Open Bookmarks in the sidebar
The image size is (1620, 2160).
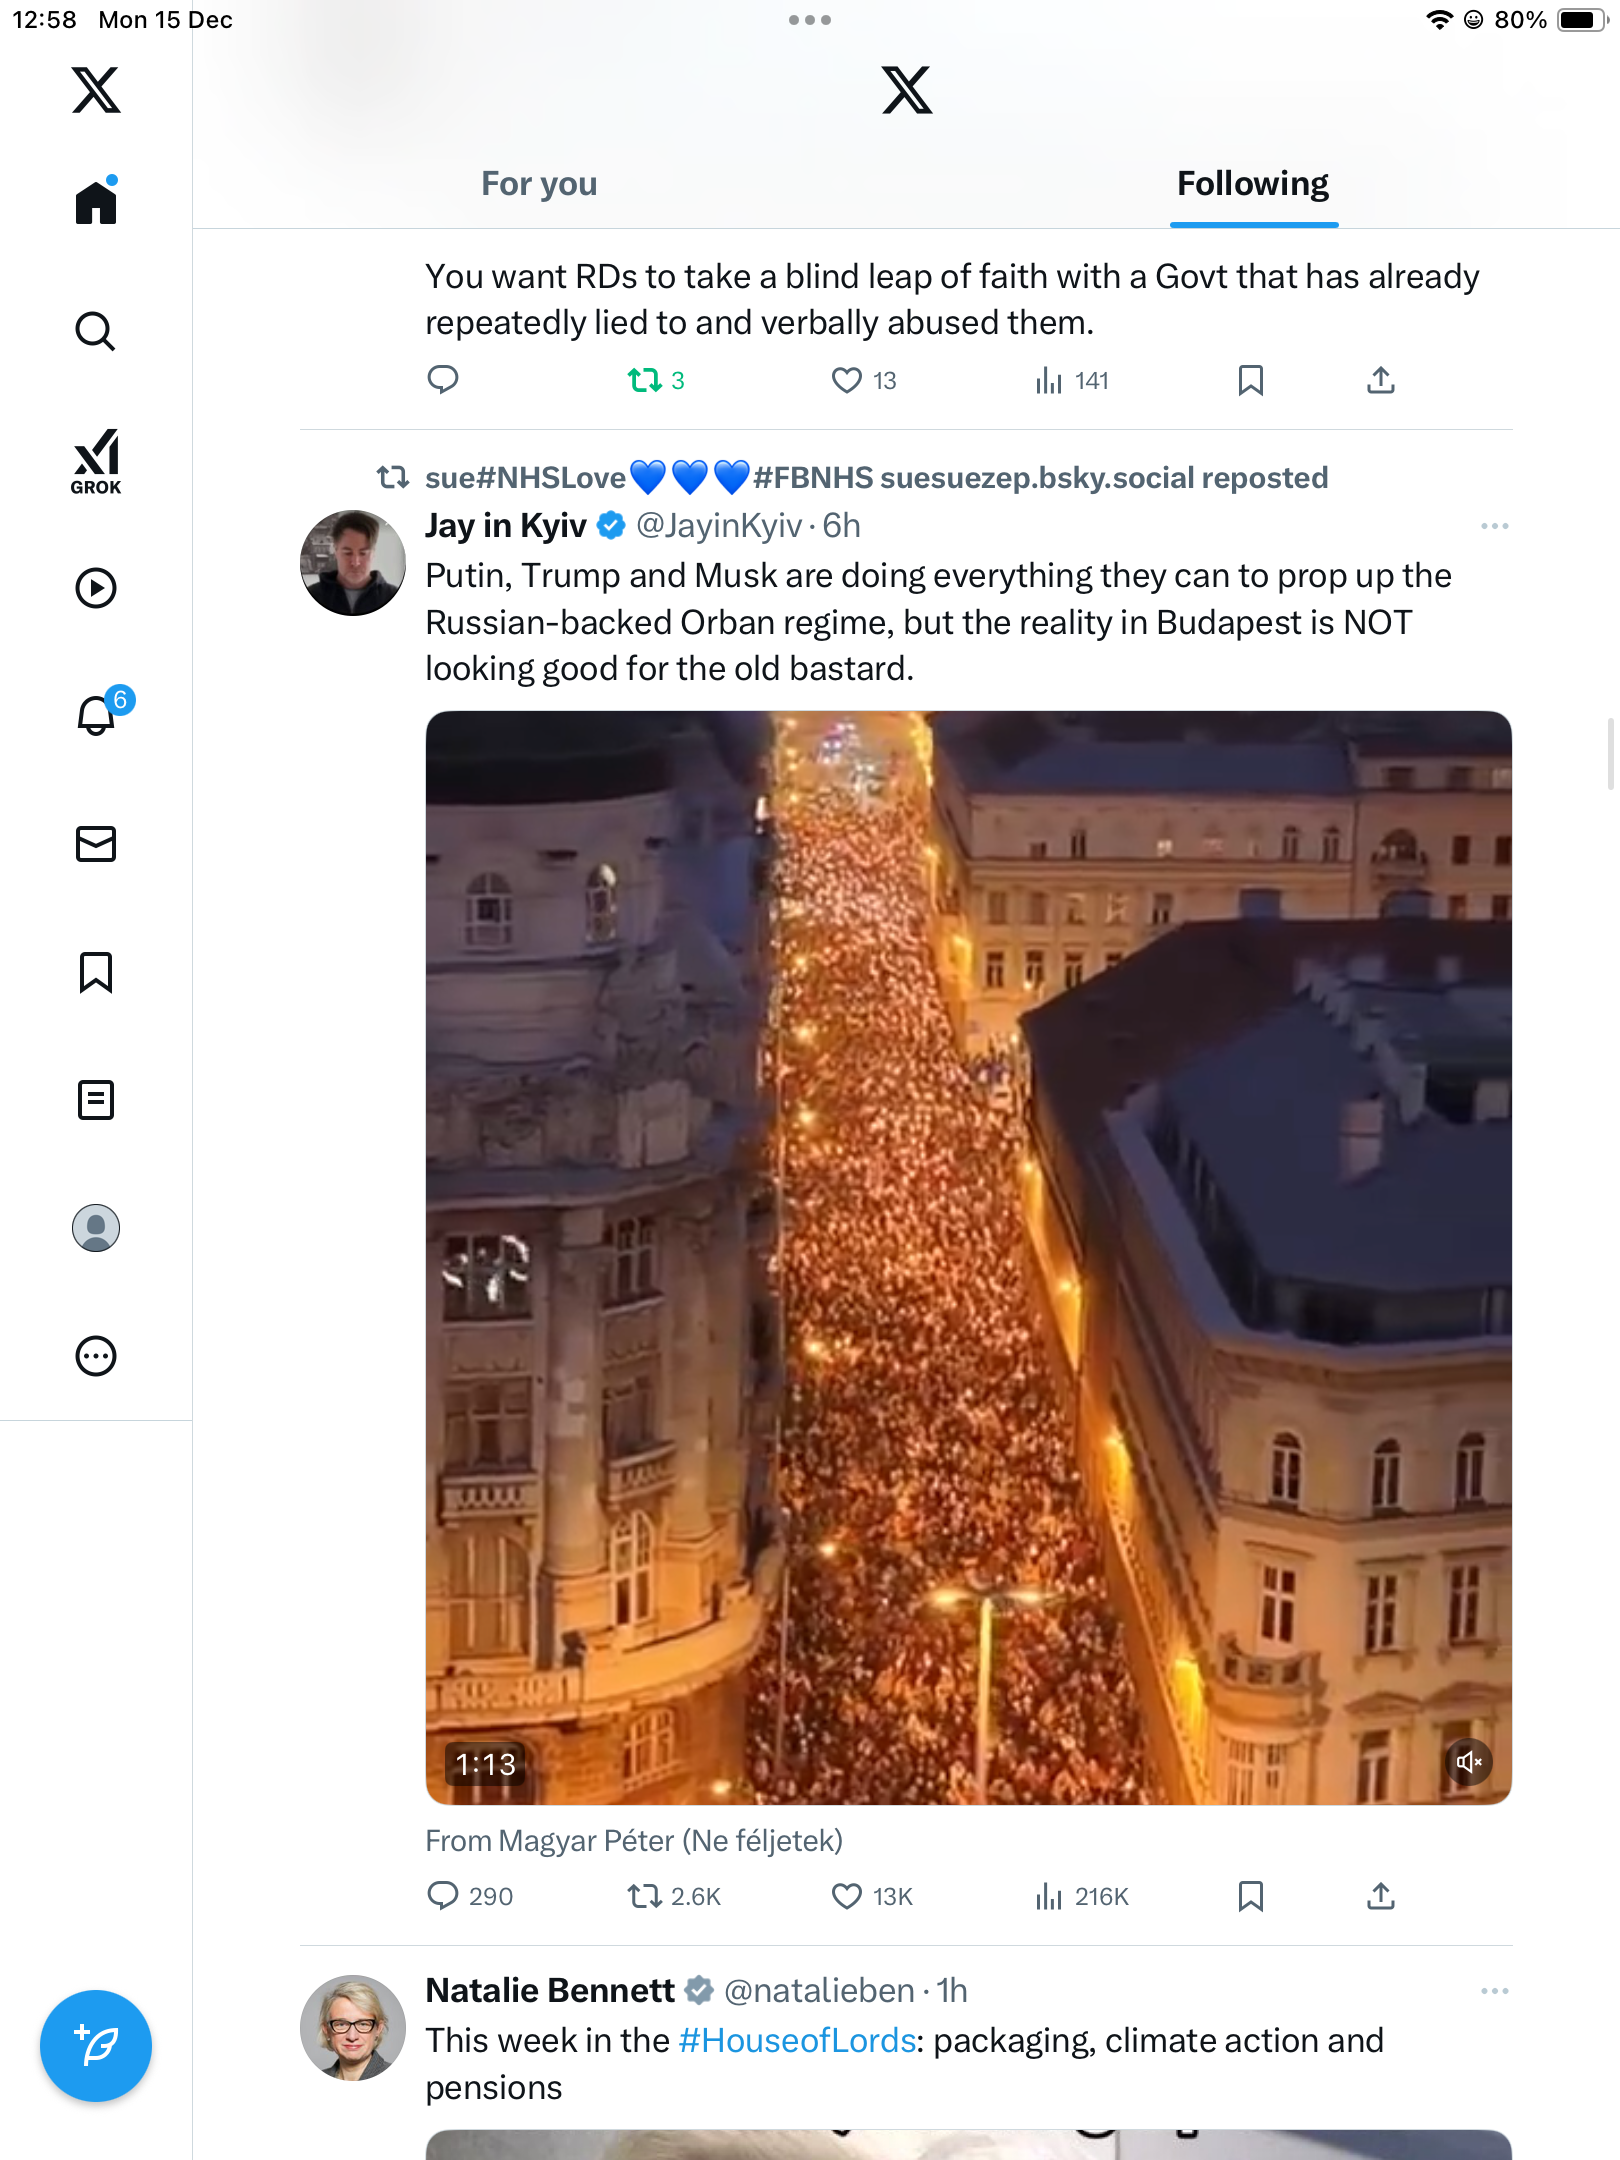96,972
